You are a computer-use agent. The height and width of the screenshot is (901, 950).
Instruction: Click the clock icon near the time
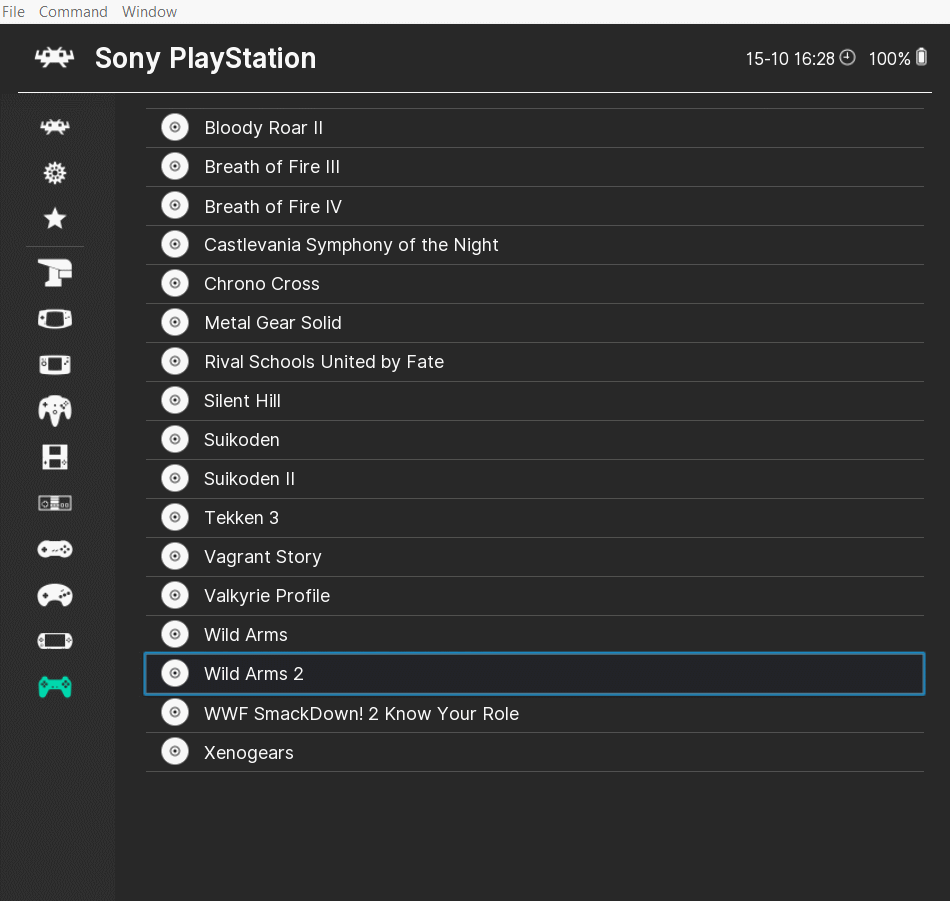[x=847, y=58]
